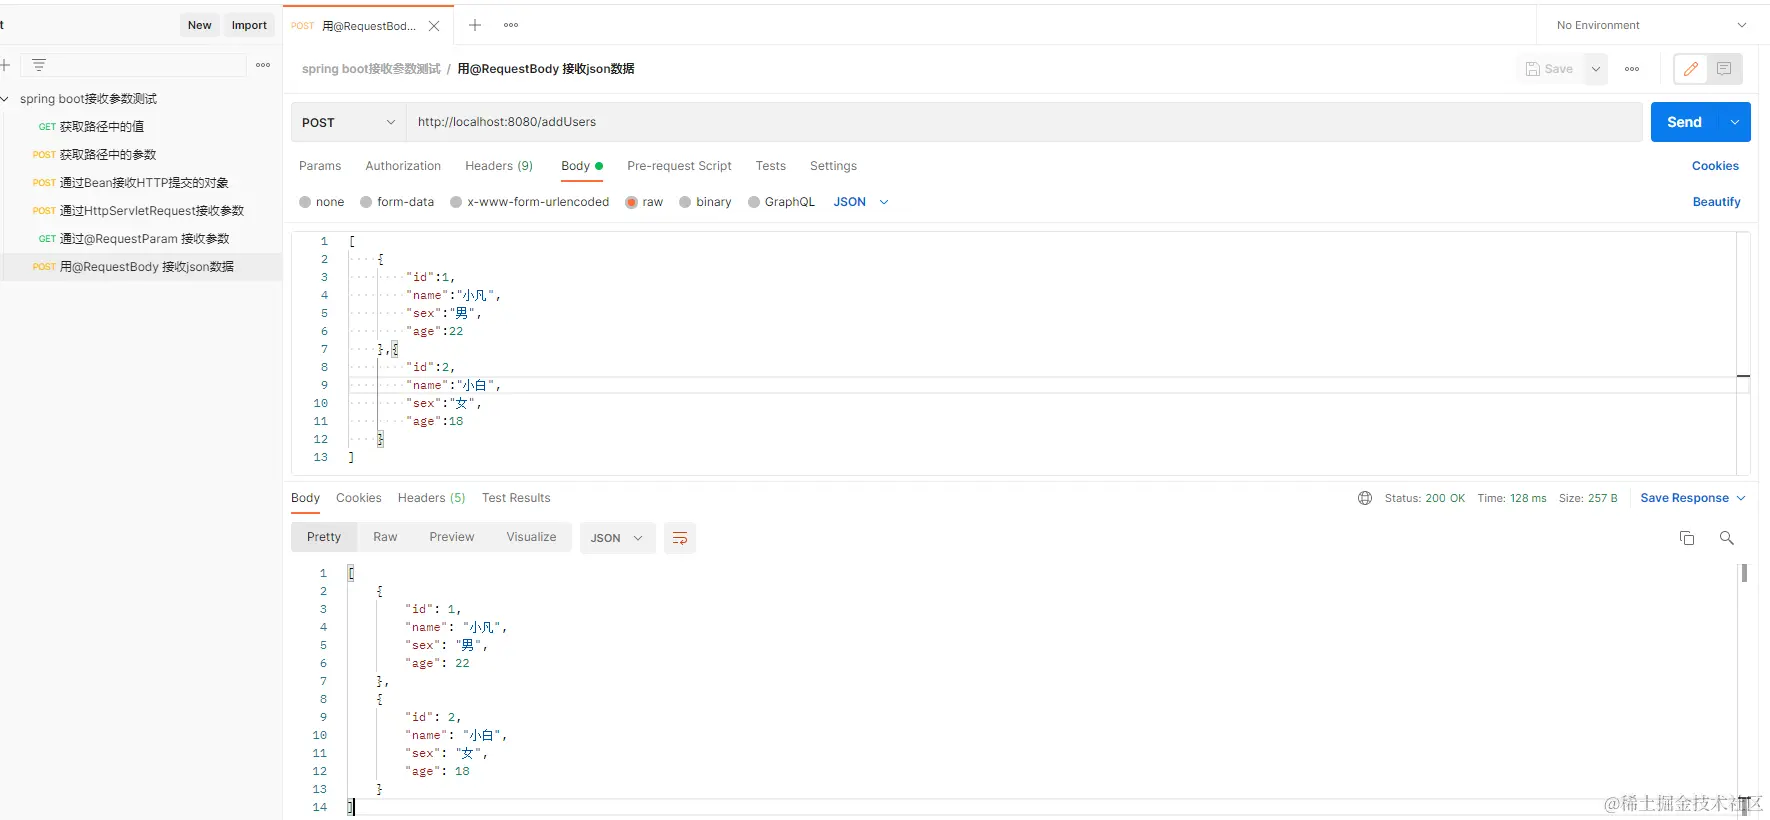Open the request body JSON format dropdown
This screenshot has height=820, width=1770.
[861, 202]
